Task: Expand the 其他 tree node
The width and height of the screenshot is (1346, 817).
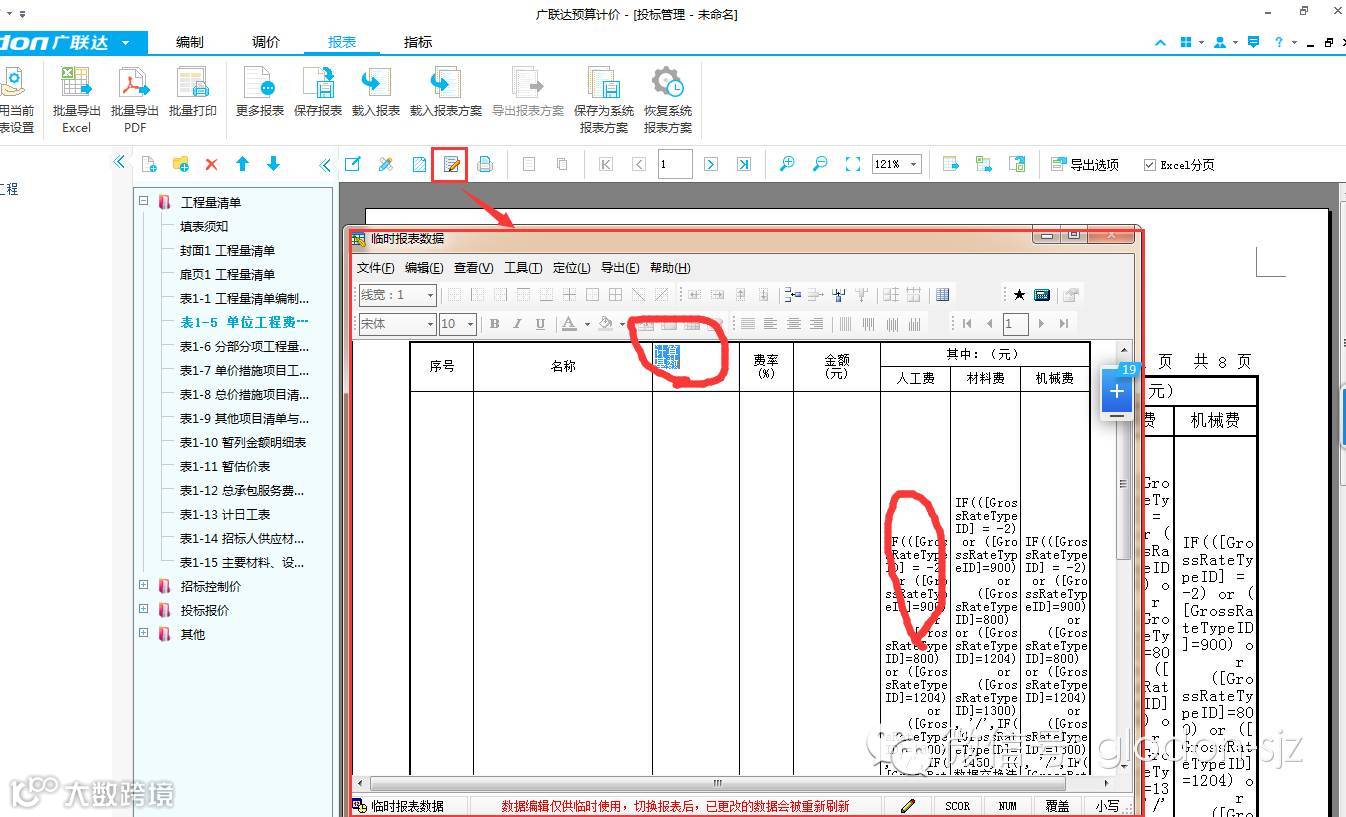Action: pos(144,633)
